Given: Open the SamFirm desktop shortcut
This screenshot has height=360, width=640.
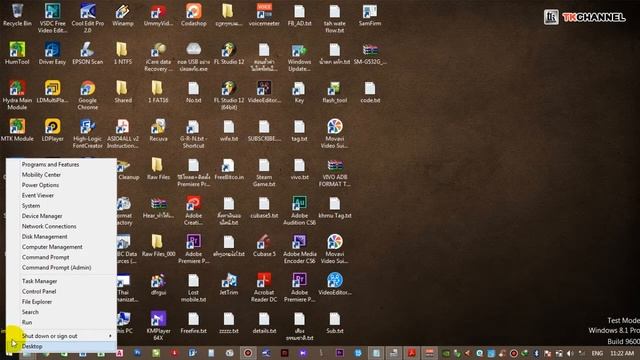Looking at the screenshot, I should pos(370,15).
